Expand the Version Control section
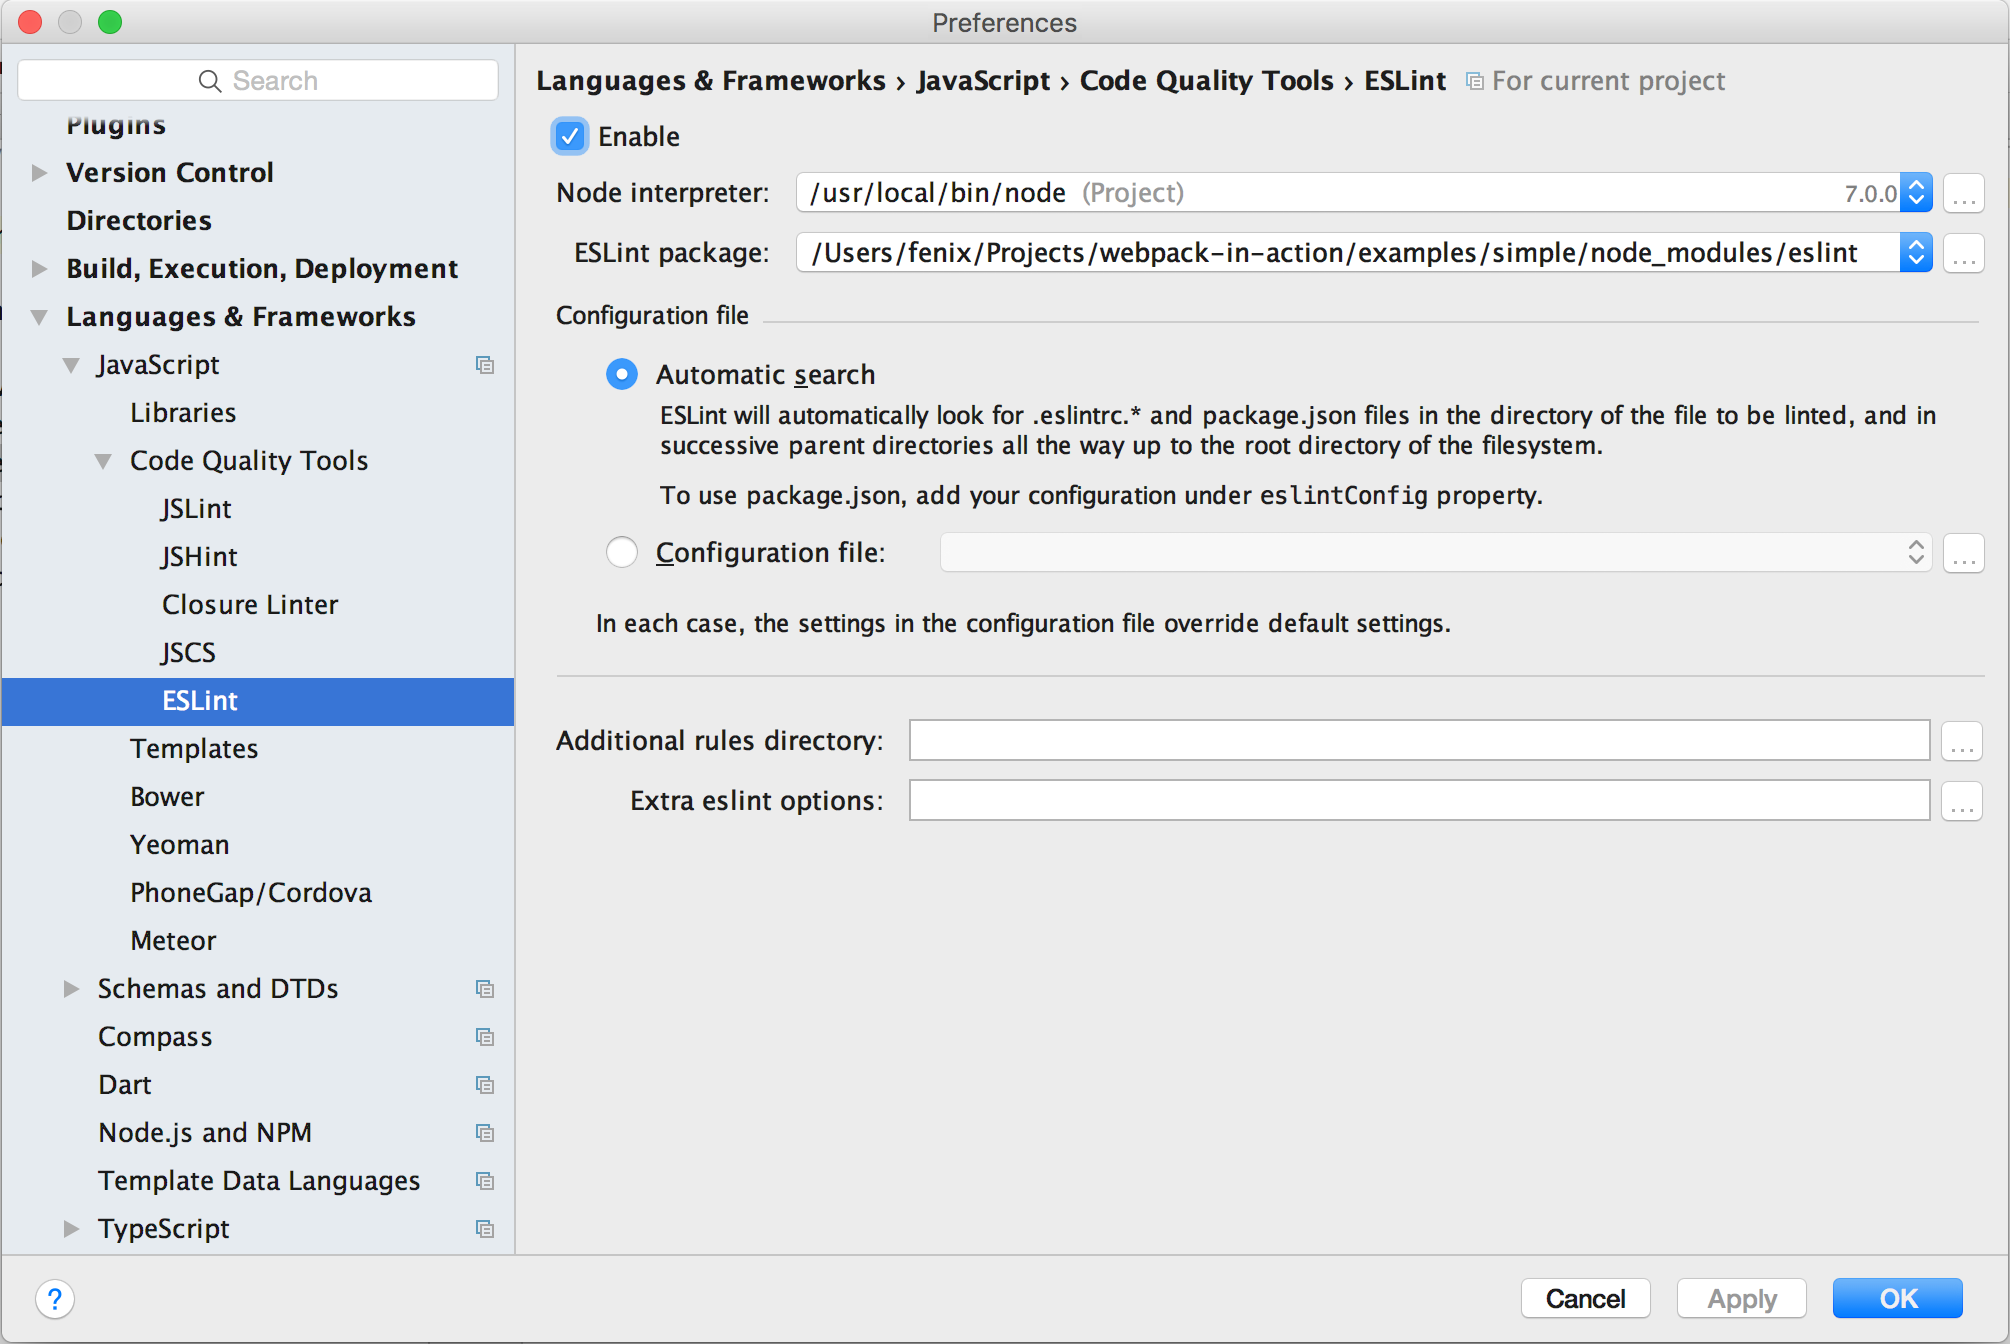The image size is (2010, 1344). tap(39, 172)
